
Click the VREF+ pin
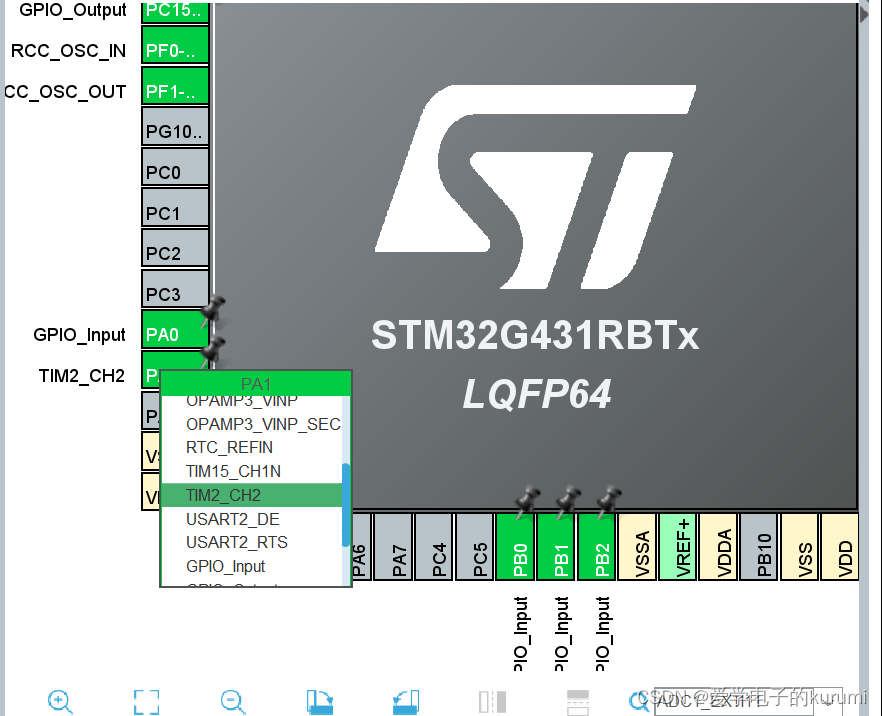pyautogui.click(x=677, y=546)
